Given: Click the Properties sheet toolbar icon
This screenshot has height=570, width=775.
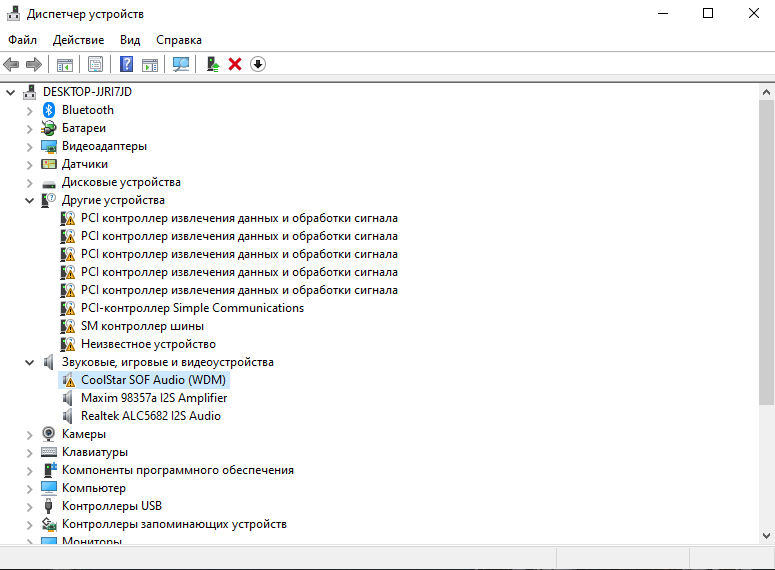Looking at the screenshot, I should click(95, 64).
